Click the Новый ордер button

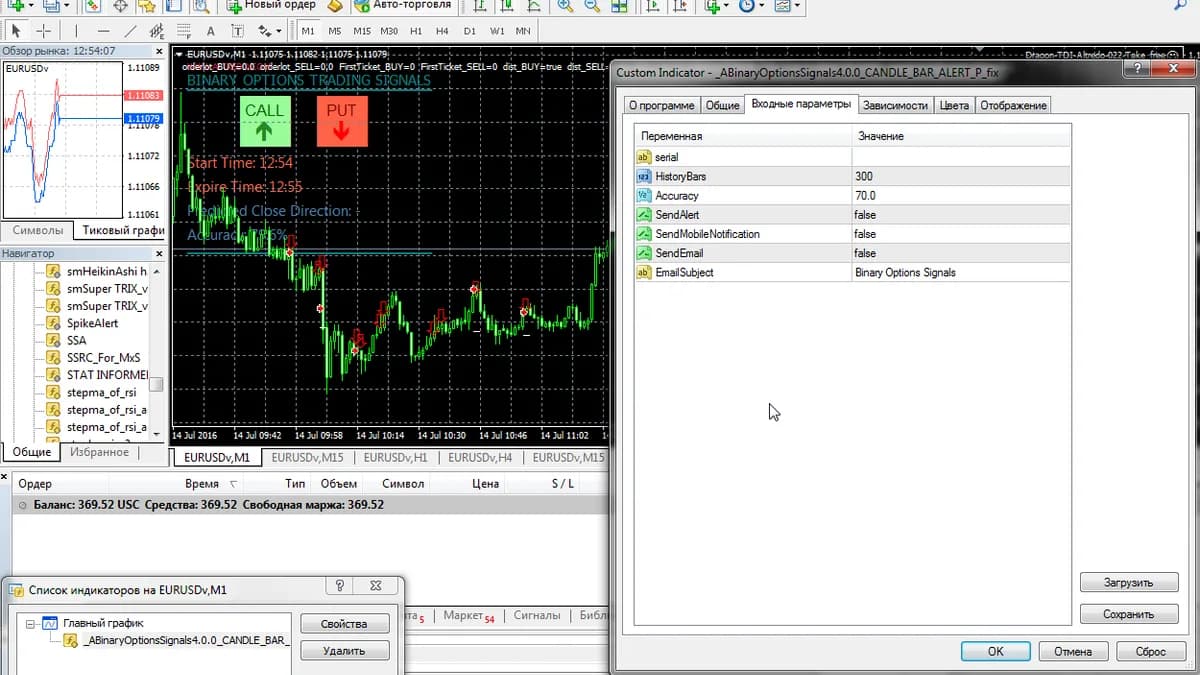[270, 5]
